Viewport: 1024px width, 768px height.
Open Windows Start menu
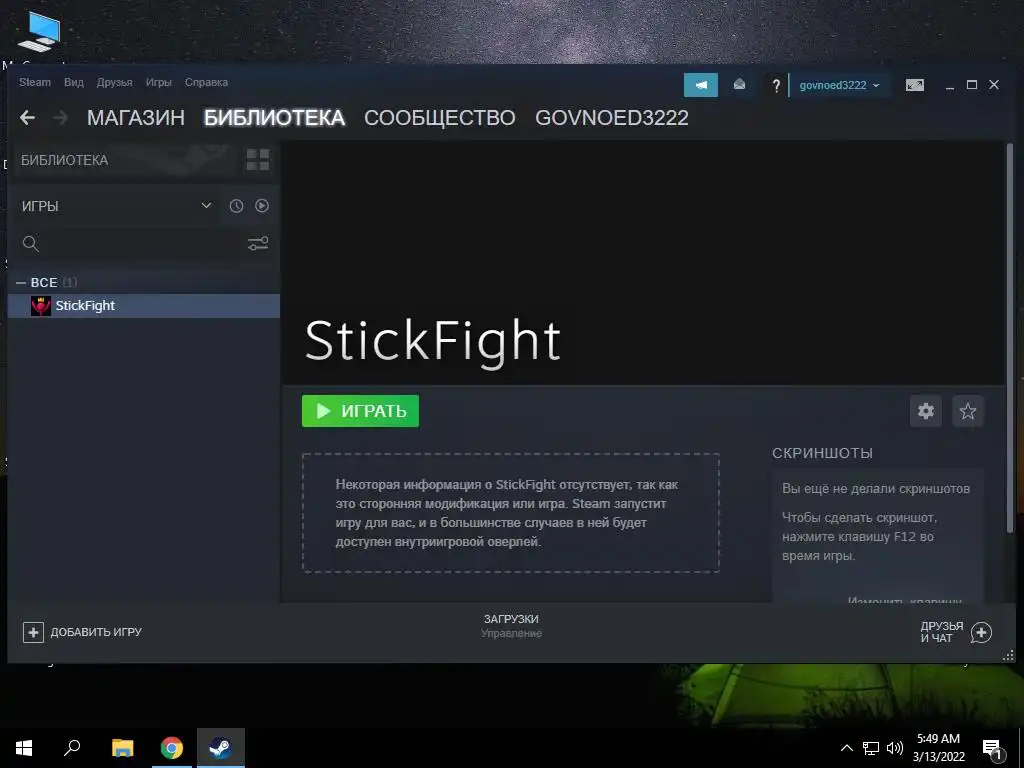click(x=24, y=748)
